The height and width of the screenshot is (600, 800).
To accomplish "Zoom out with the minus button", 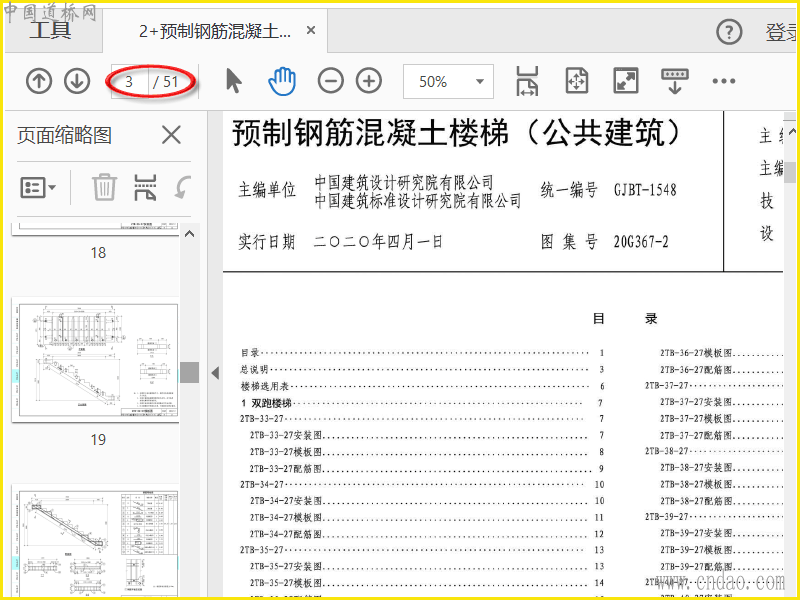I will point(330,81).
